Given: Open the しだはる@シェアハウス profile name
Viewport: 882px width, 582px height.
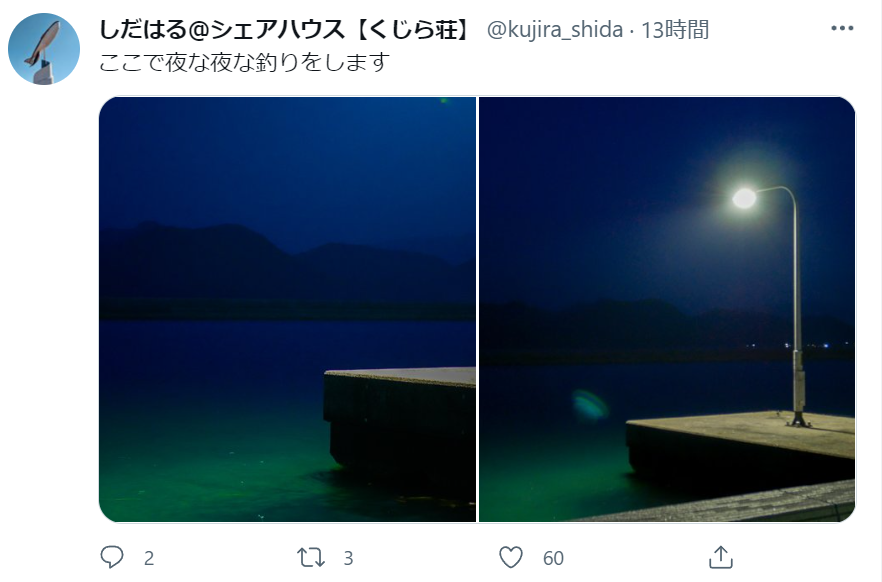Looking at the screenshot, I should (x=286, y=29).
